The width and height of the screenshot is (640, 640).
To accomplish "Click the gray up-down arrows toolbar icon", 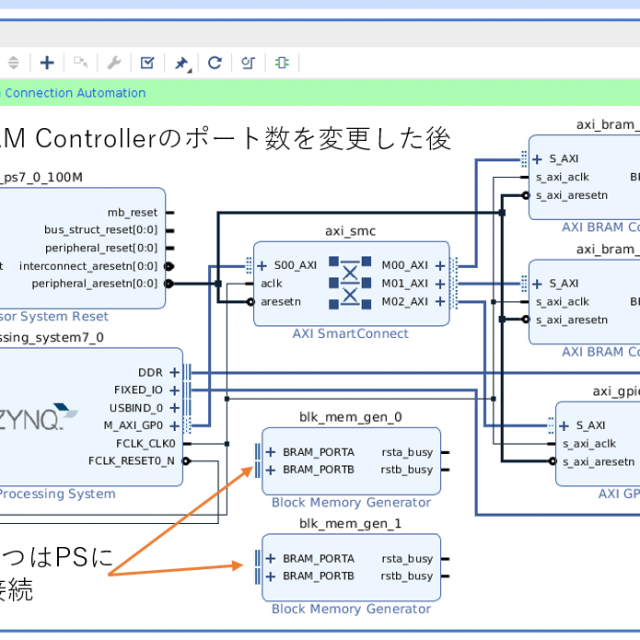I will [x=13, y=63].
